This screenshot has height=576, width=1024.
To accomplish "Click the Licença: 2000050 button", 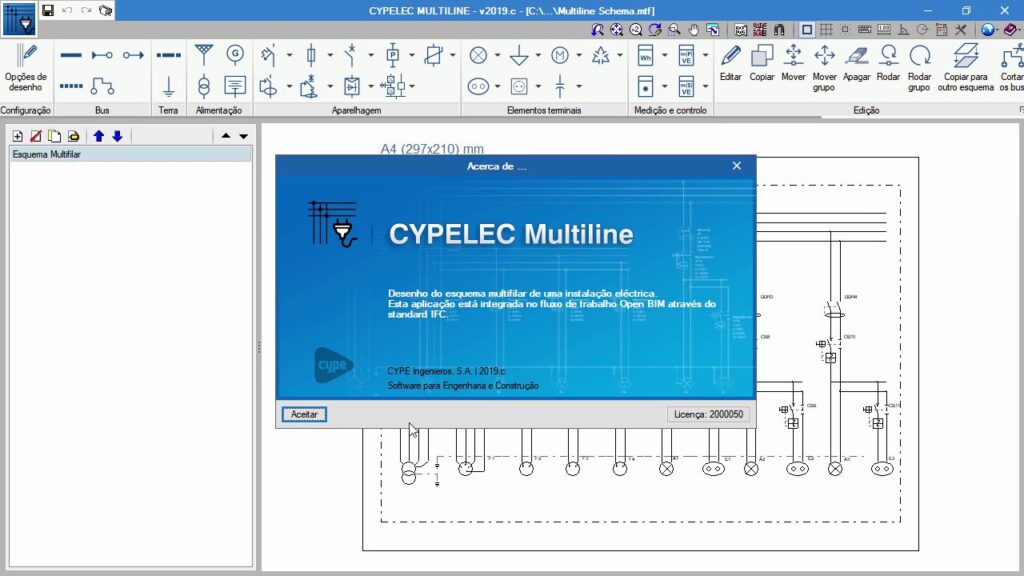I will click(x=708, y=414).
